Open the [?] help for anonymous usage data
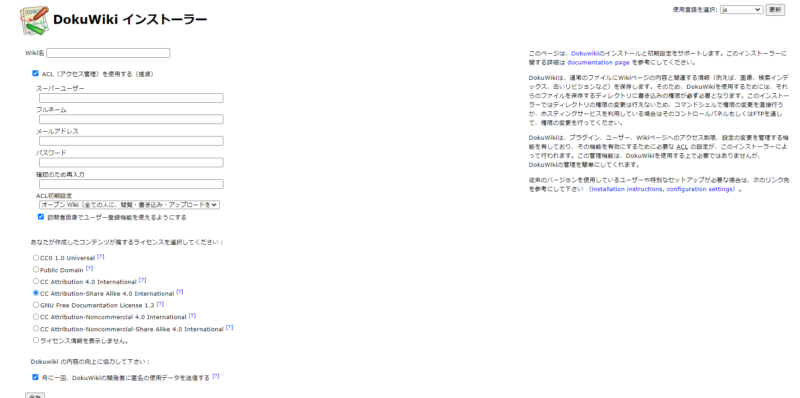The width and height of the screenshot is (800, 398). [216, 376]
